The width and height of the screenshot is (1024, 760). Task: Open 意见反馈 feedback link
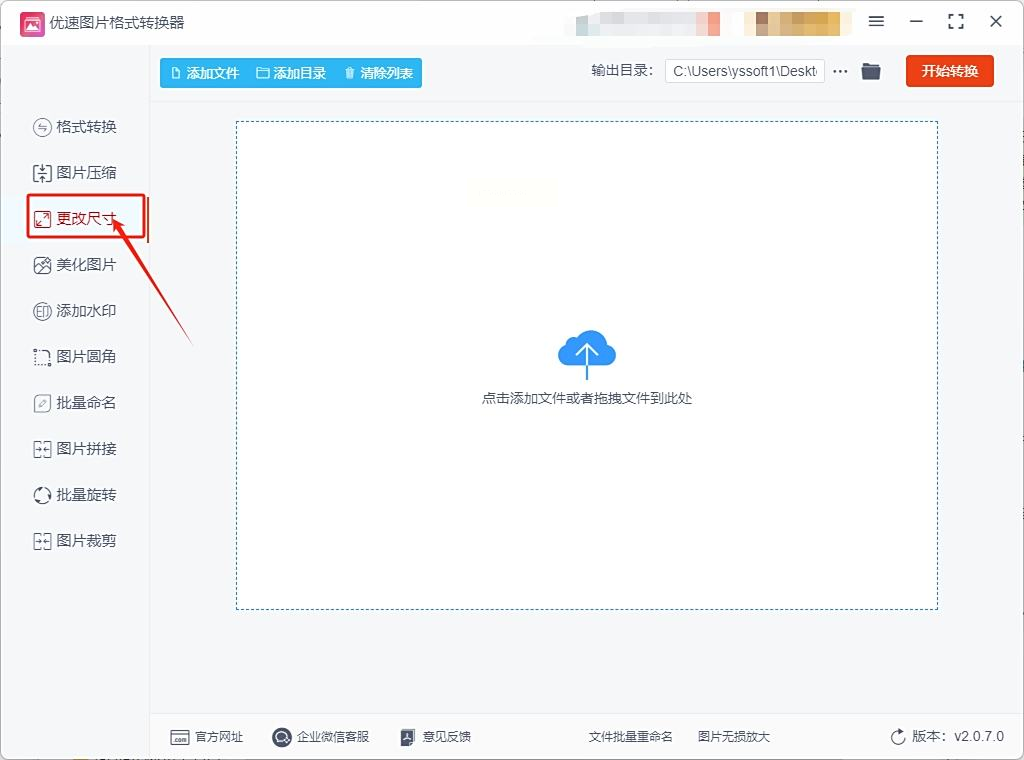(435, 737)
